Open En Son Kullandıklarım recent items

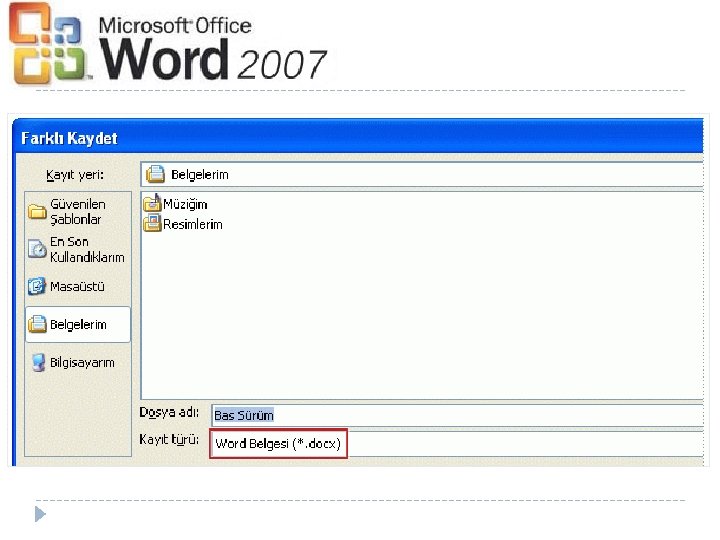point(77,249)
